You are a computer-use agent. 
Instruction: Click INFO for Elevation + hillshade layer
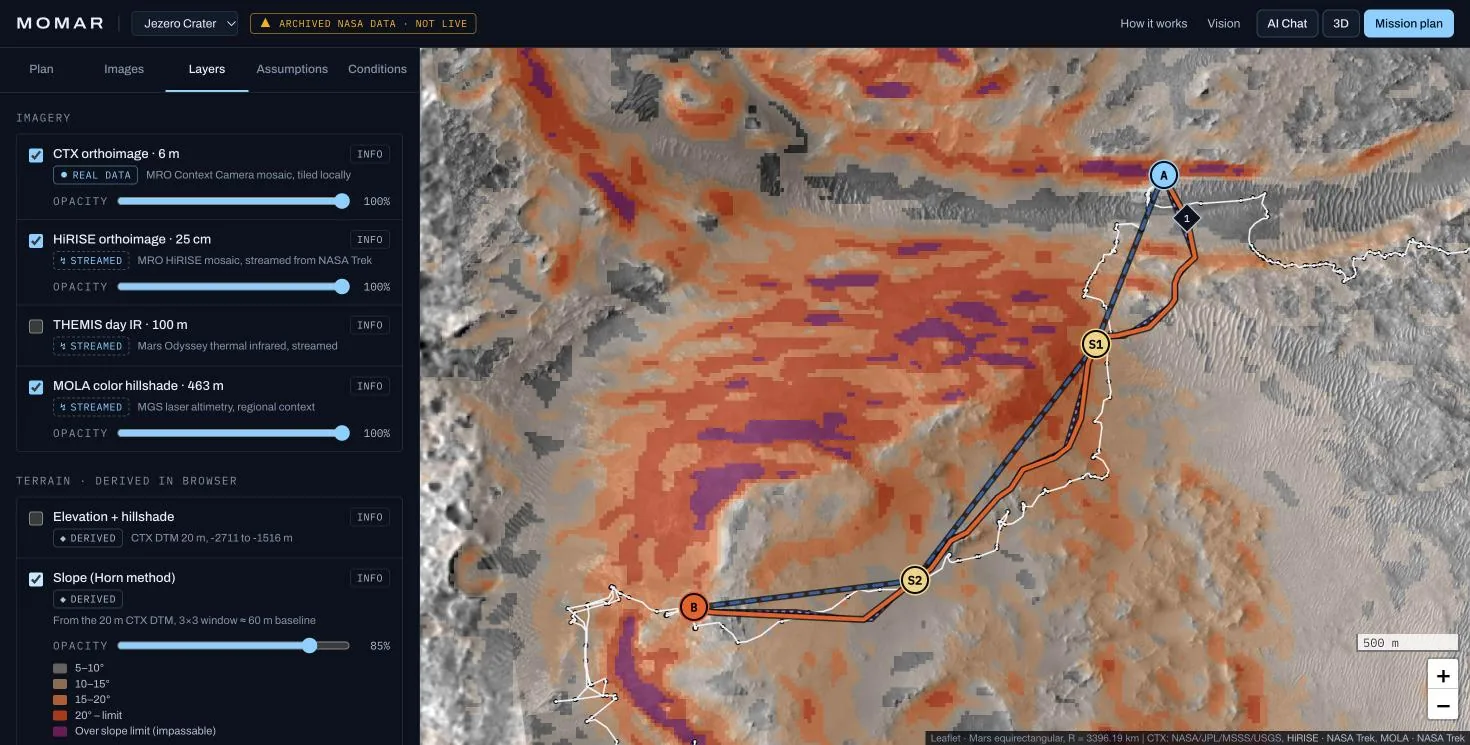pyautogui.click(x=370, y=517)
